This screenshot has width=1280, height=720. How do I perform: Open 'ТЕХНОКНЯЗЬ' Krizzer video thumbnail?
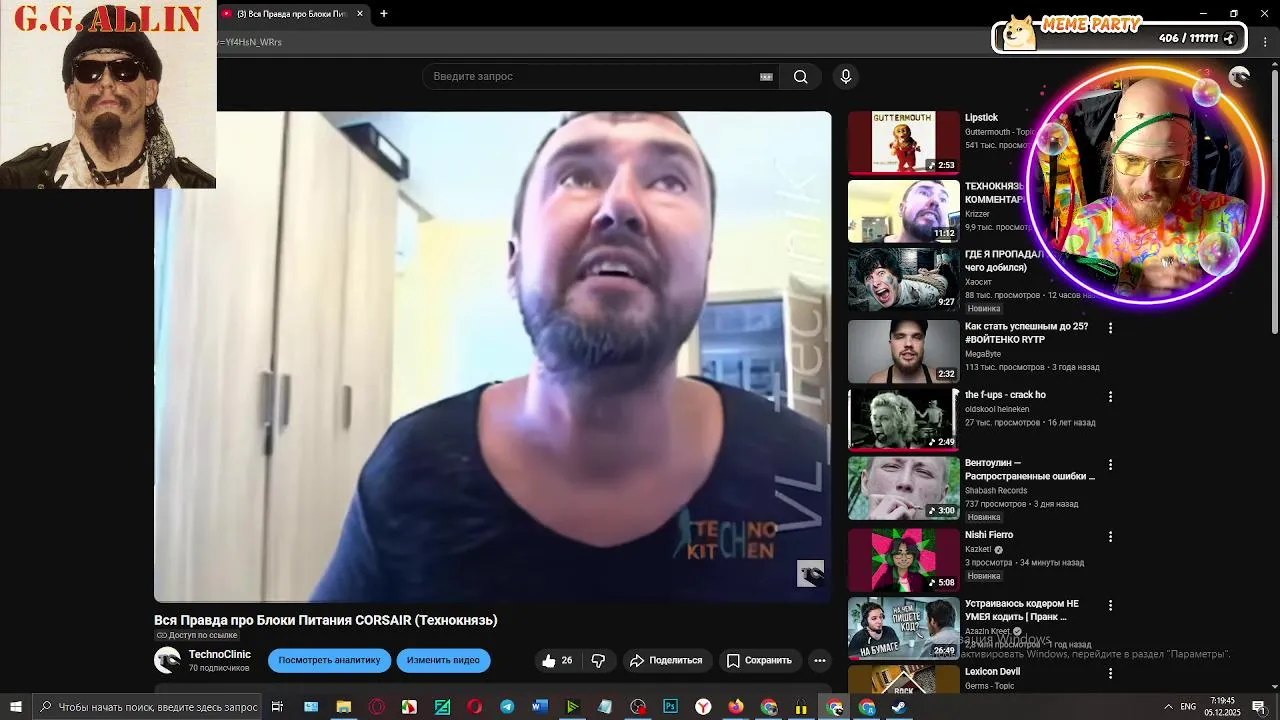[x=903, y=211]
